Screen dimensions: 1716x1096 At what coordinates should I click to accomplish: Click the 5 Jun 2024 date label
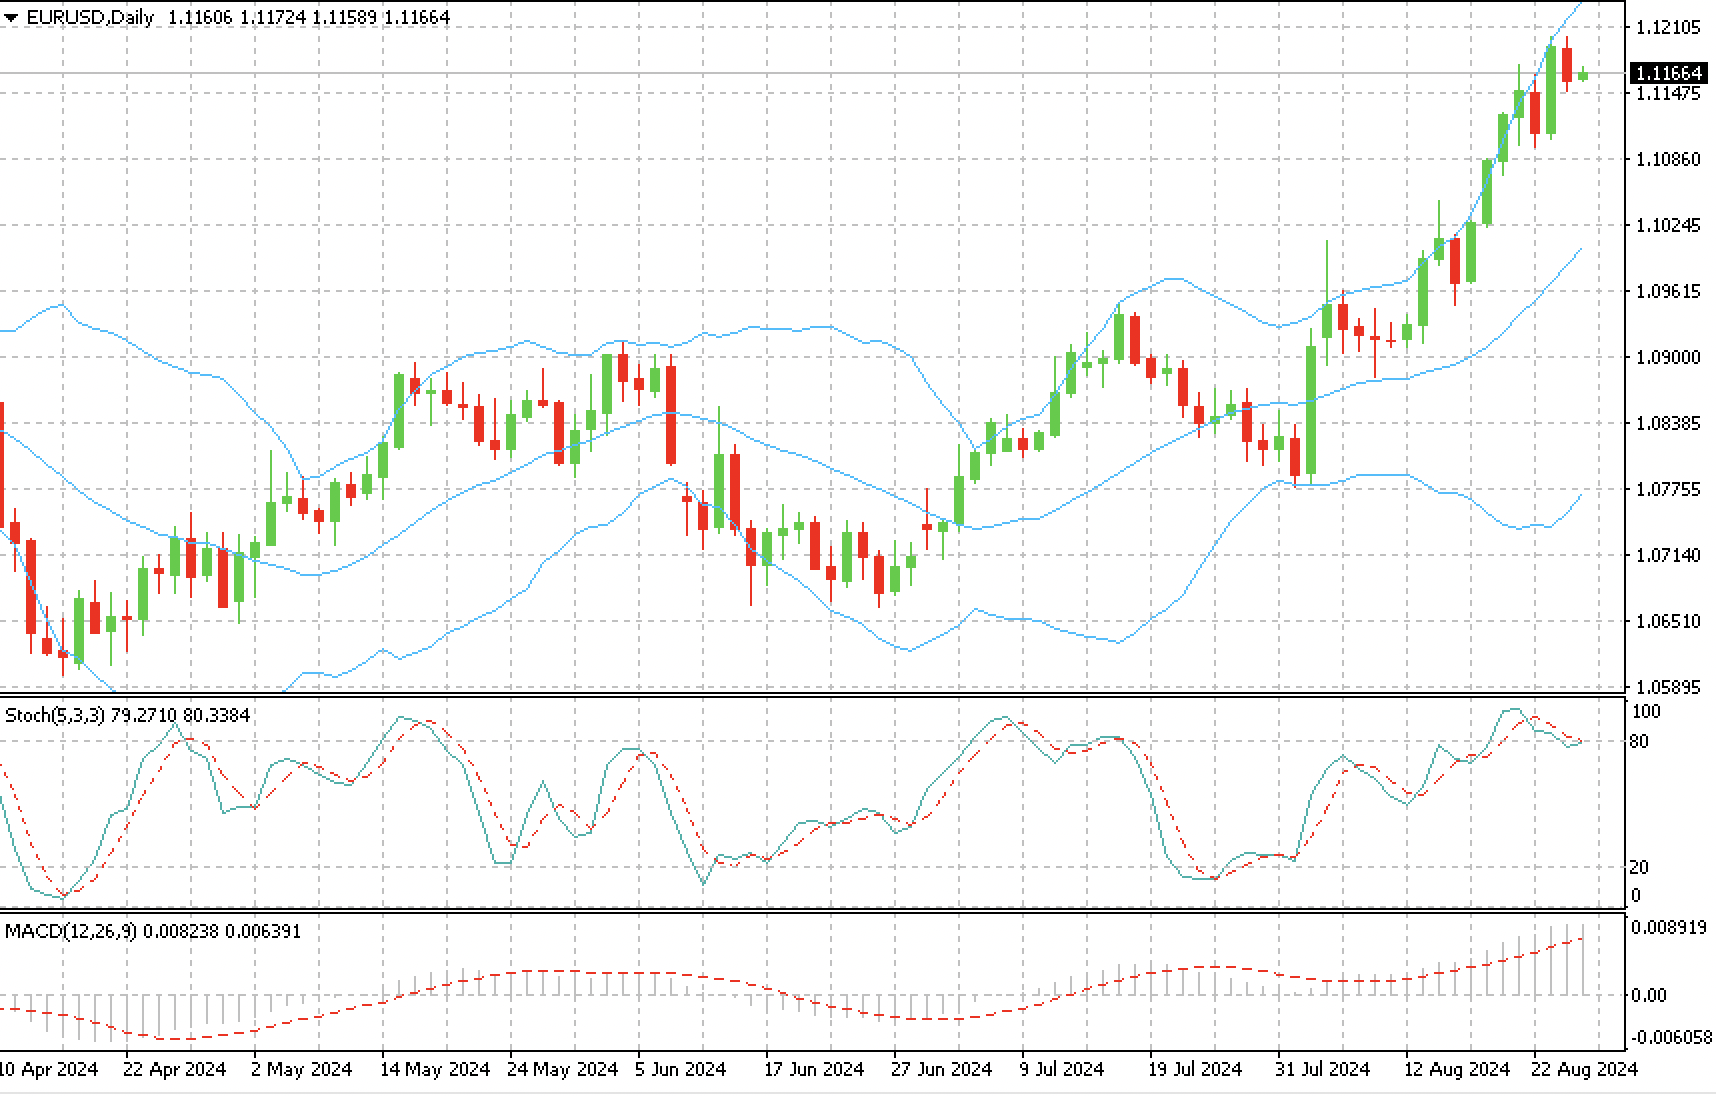[x=680, y=1069]
